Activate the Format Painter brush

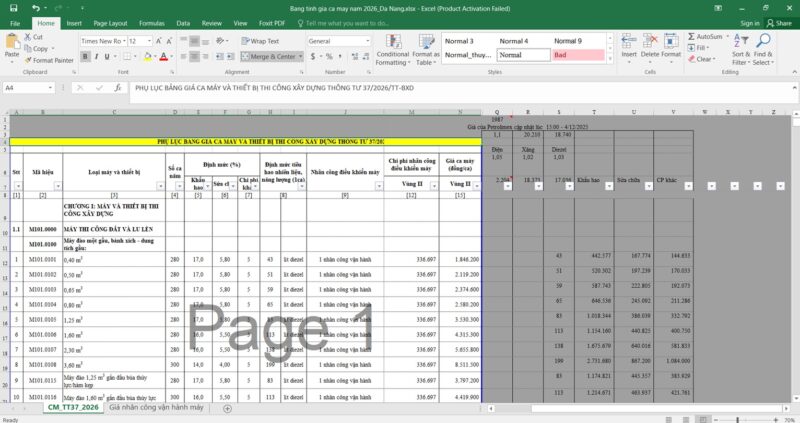(x=28, y=60)
